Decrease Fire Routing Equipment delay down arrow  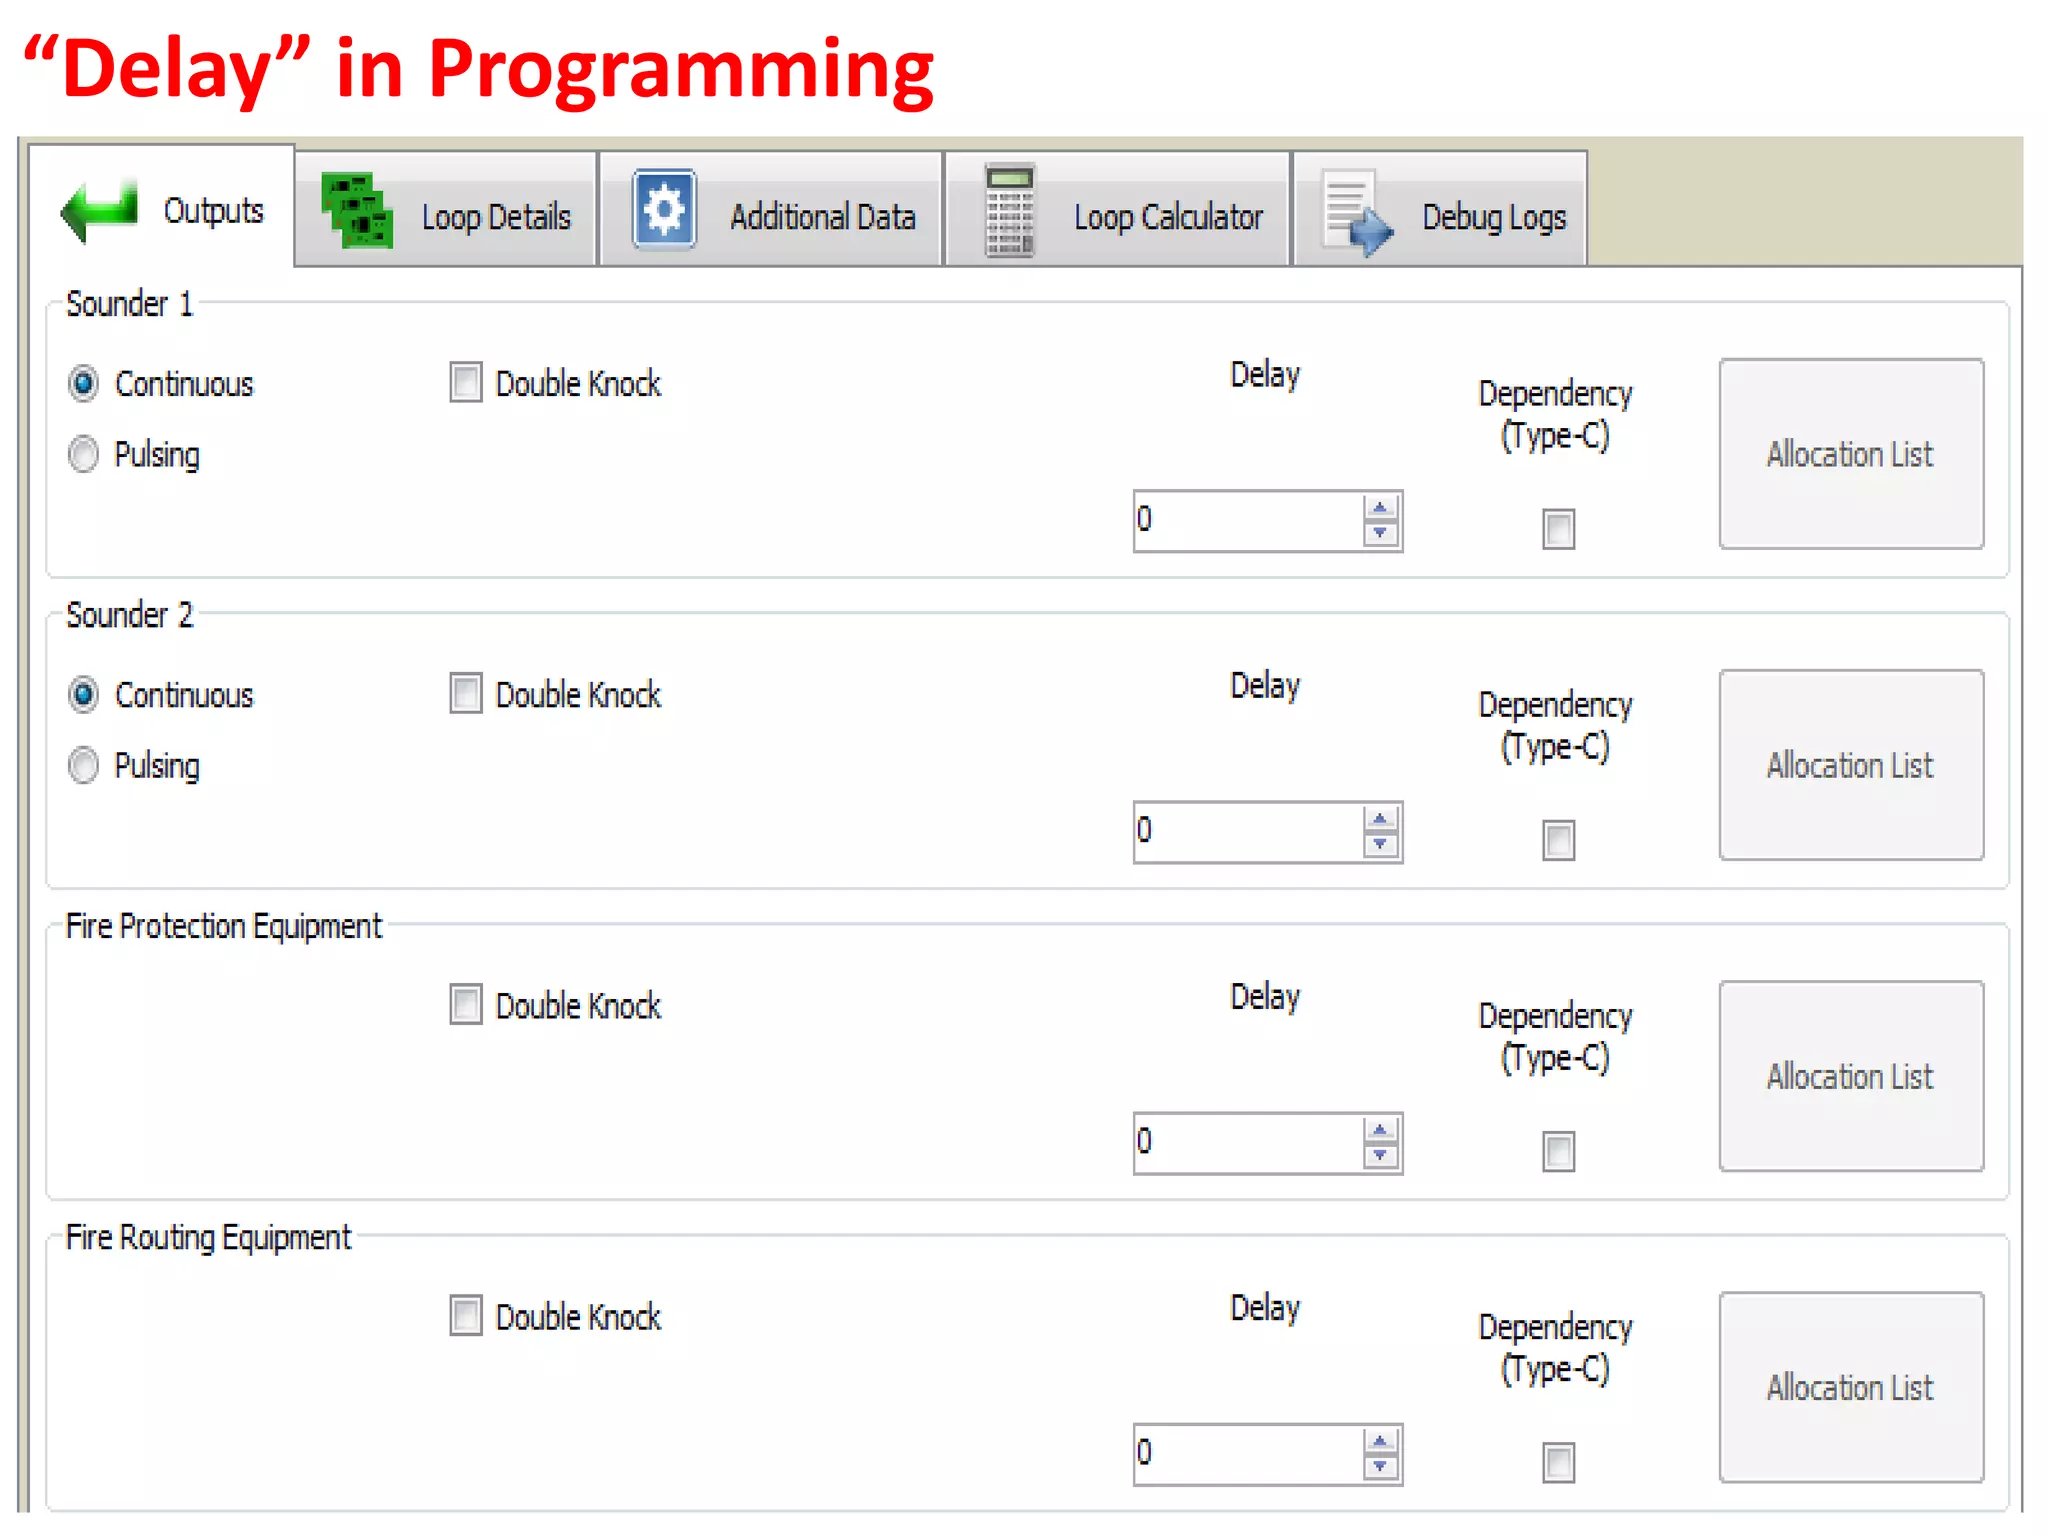[1380, 1466]
